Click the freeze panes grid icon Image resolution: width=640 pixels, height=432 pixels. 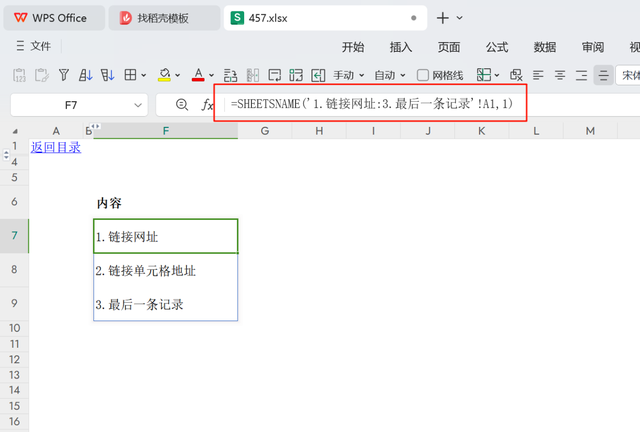tap(484, 75)
